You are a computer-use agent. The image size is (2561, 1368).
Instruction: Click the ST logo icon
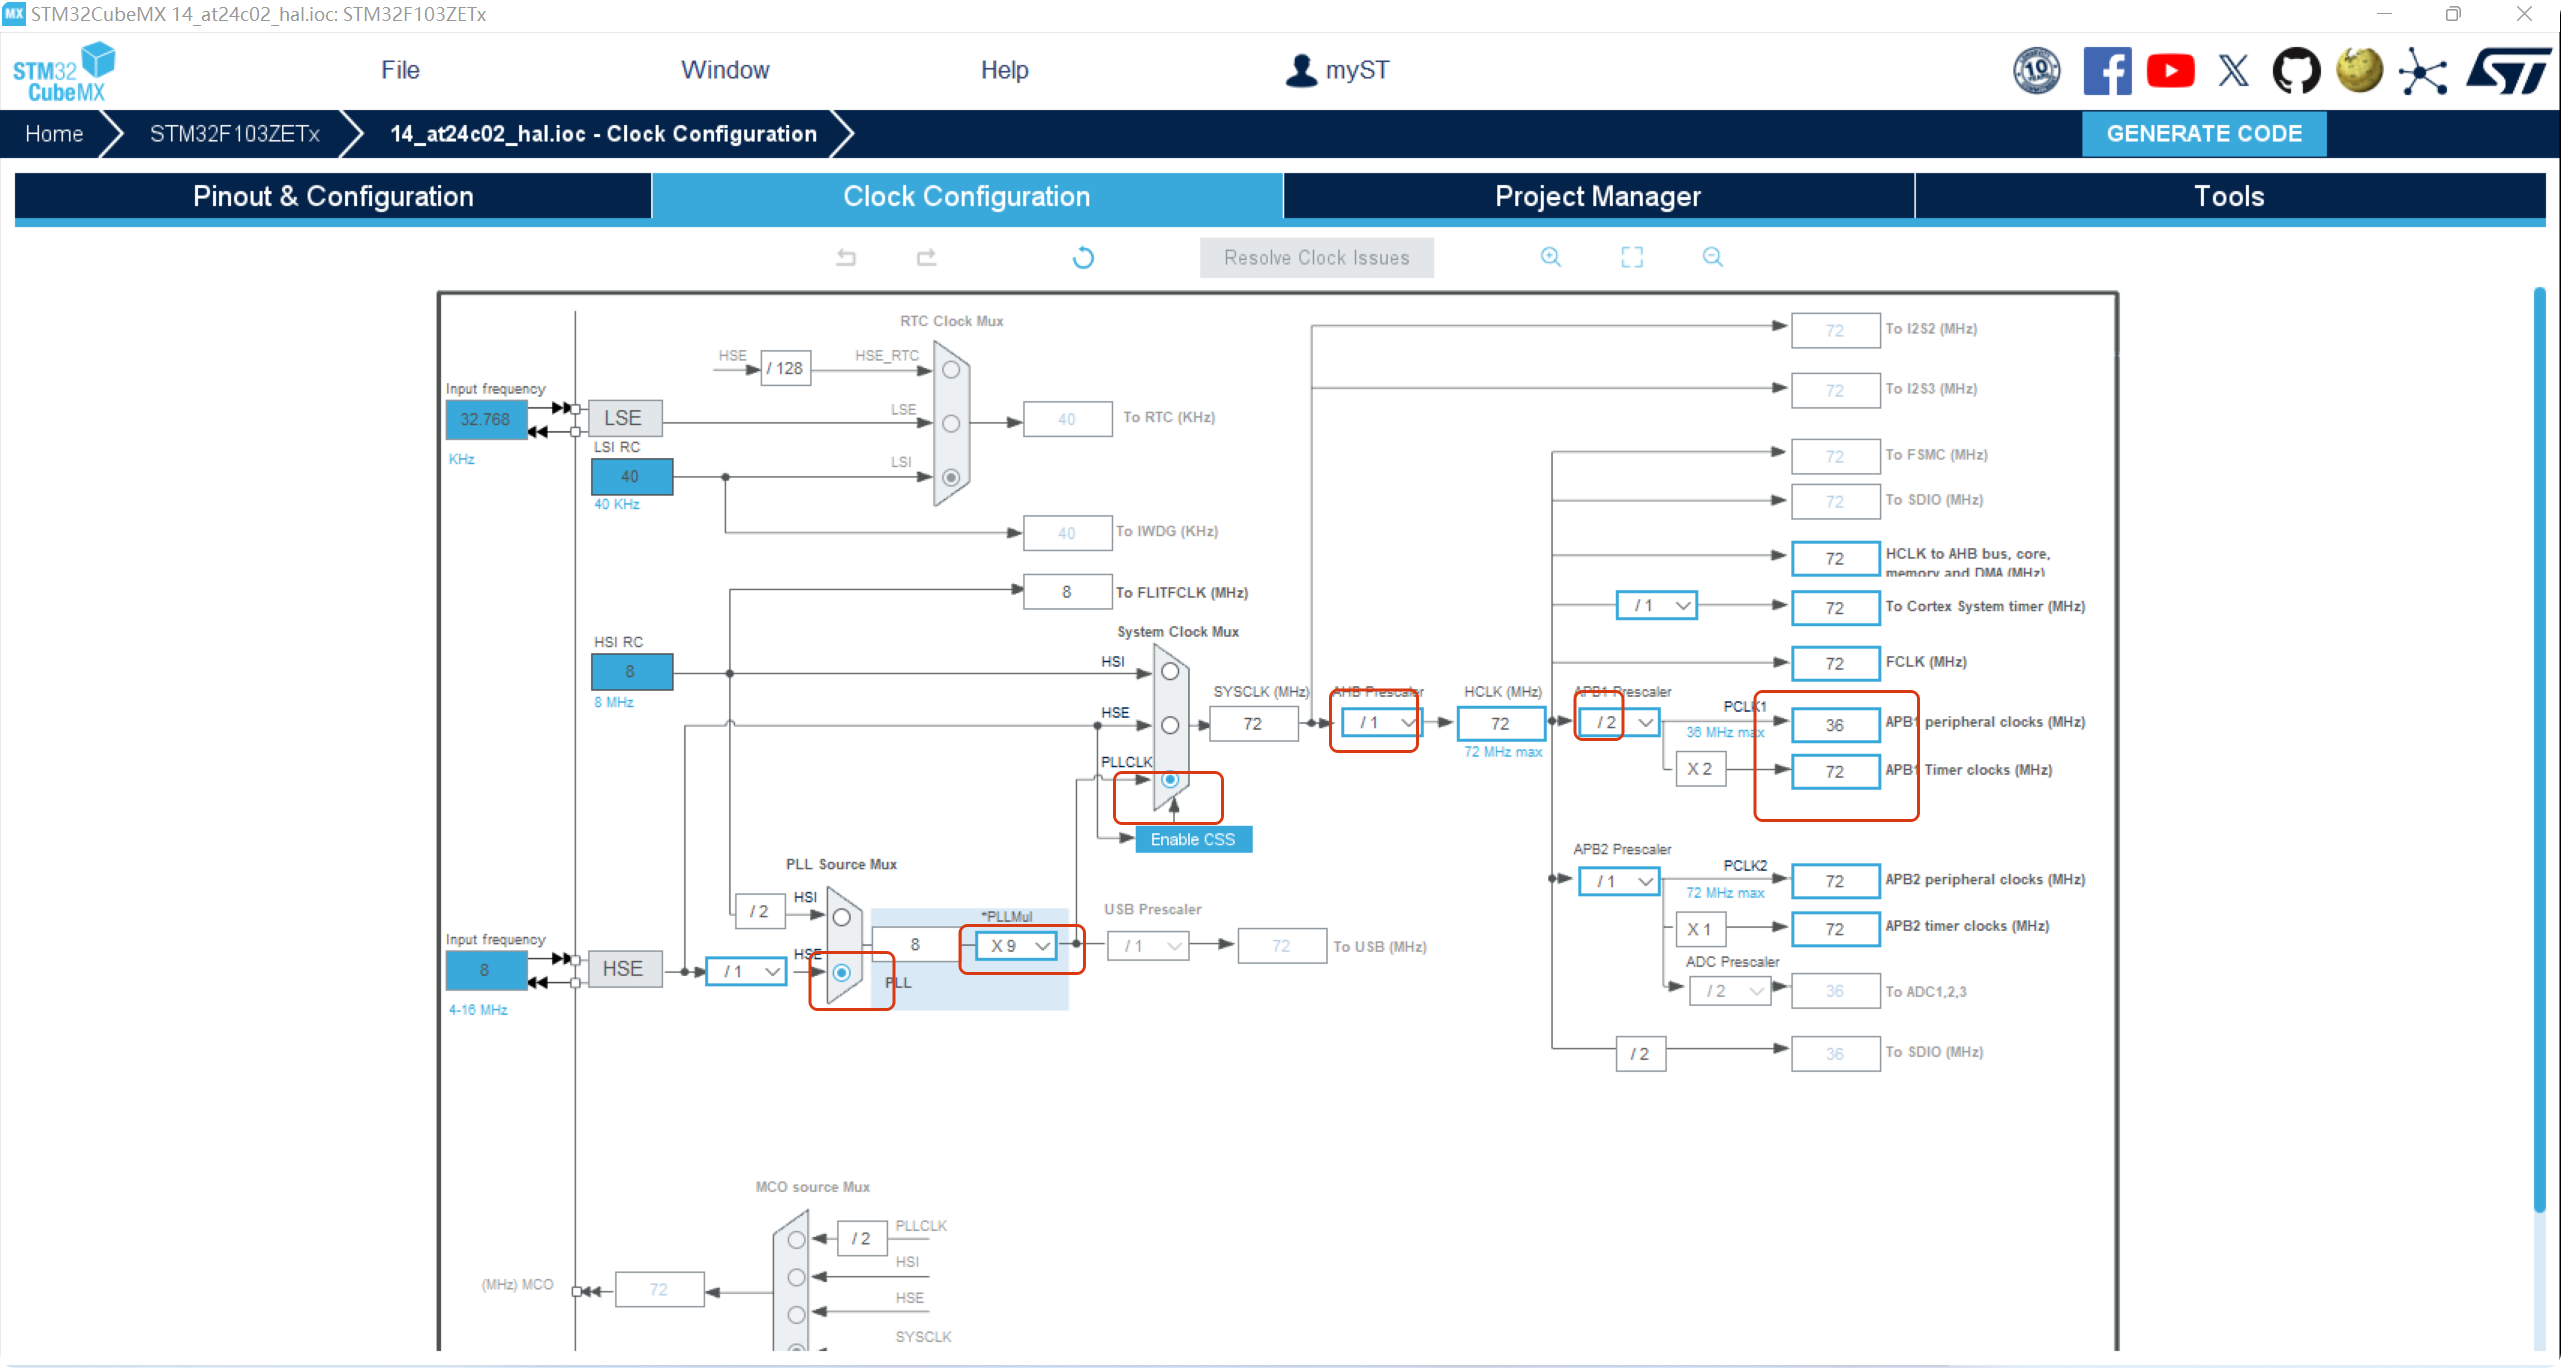pyautogui.click(x=2508, y=70)
